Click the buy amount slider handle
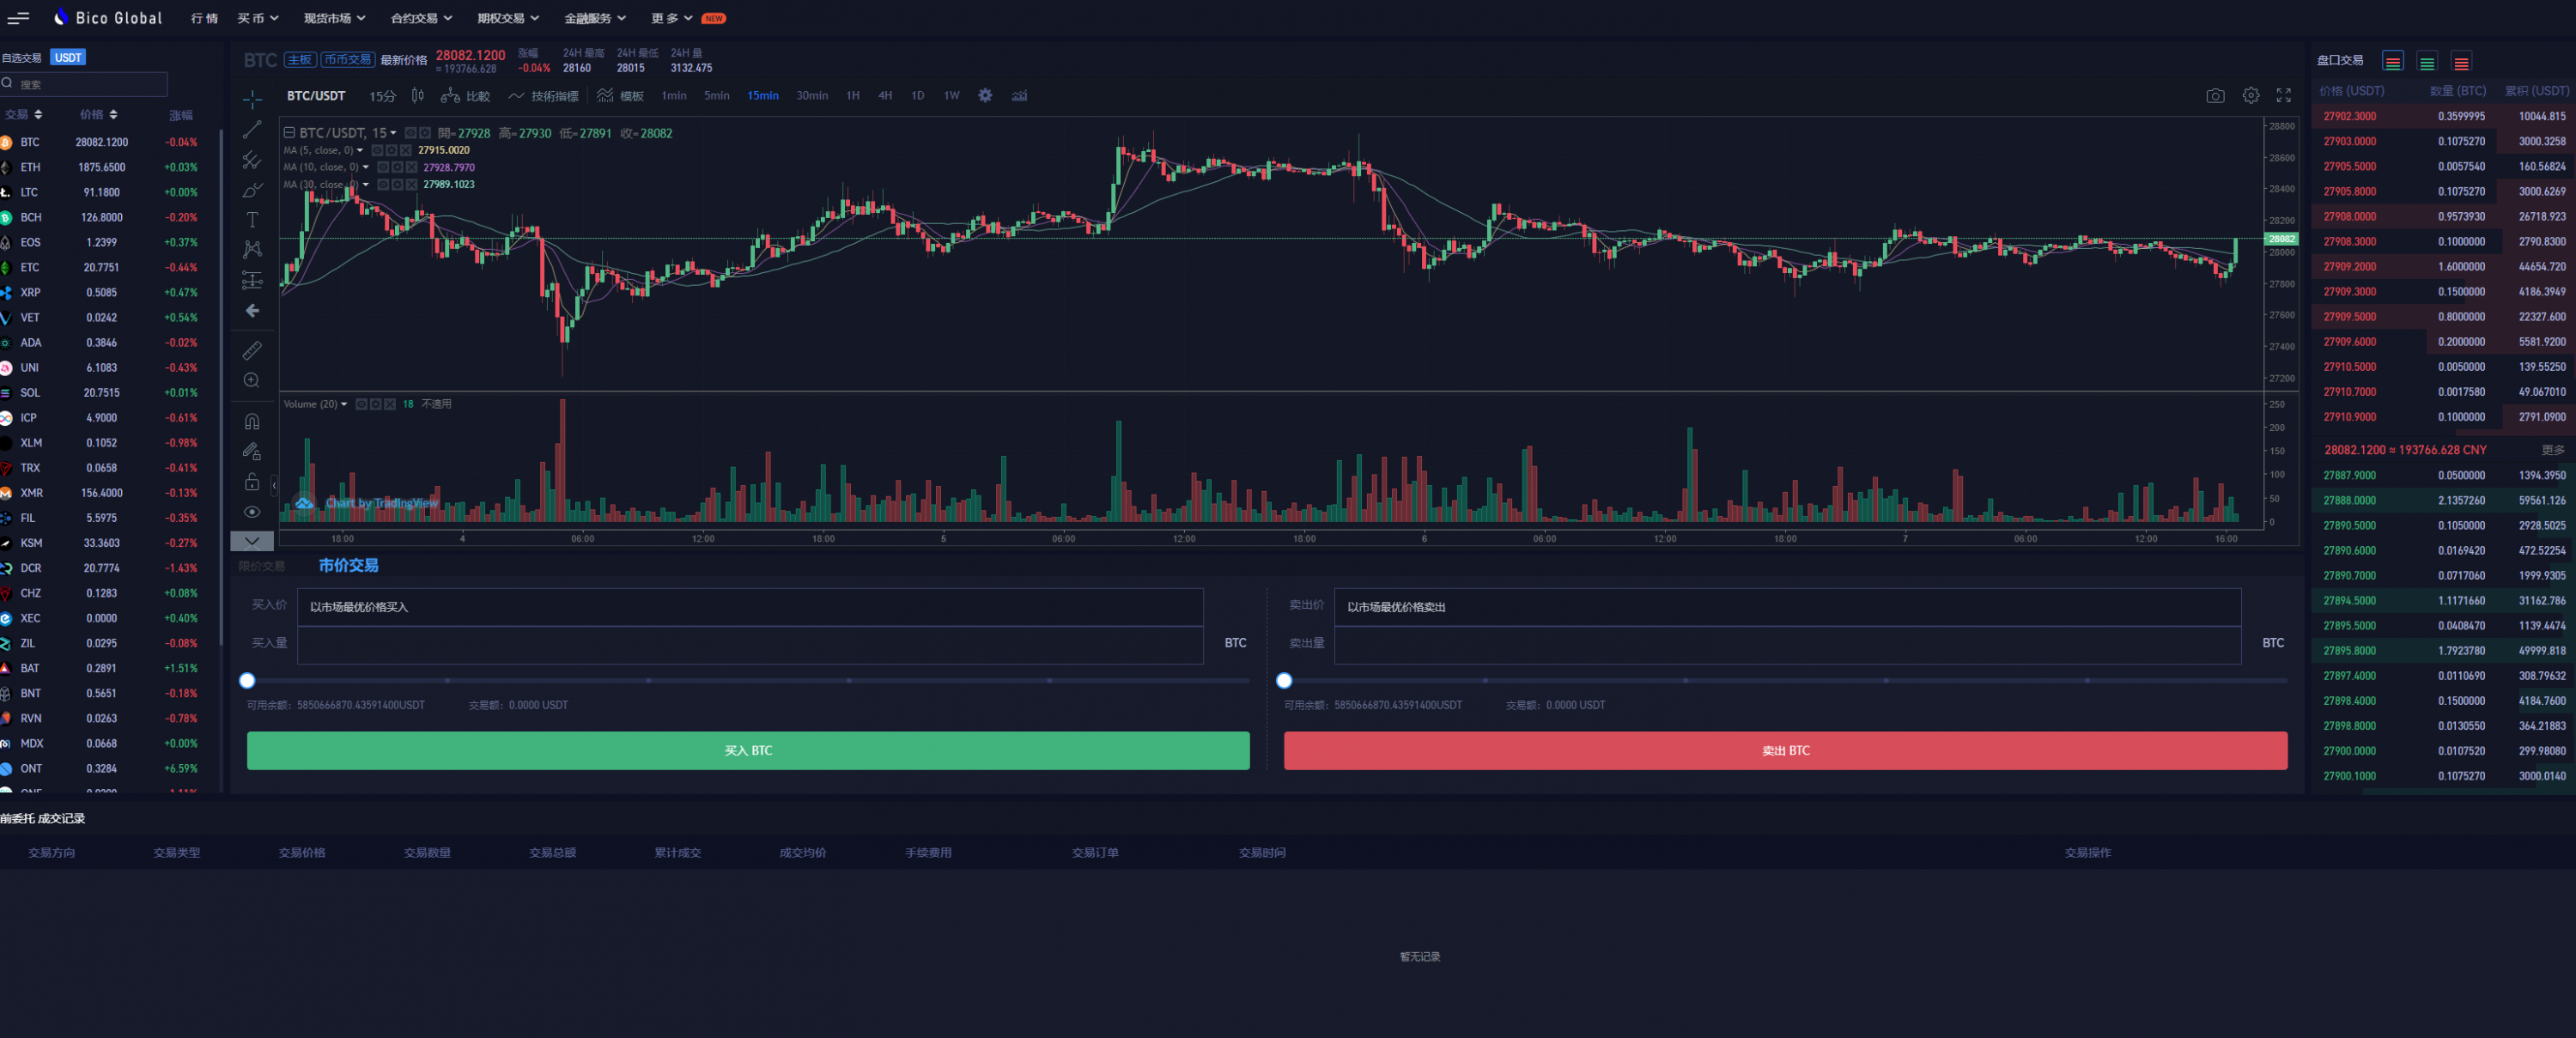Screen dimensions: 2576x1038 [247, 681]
